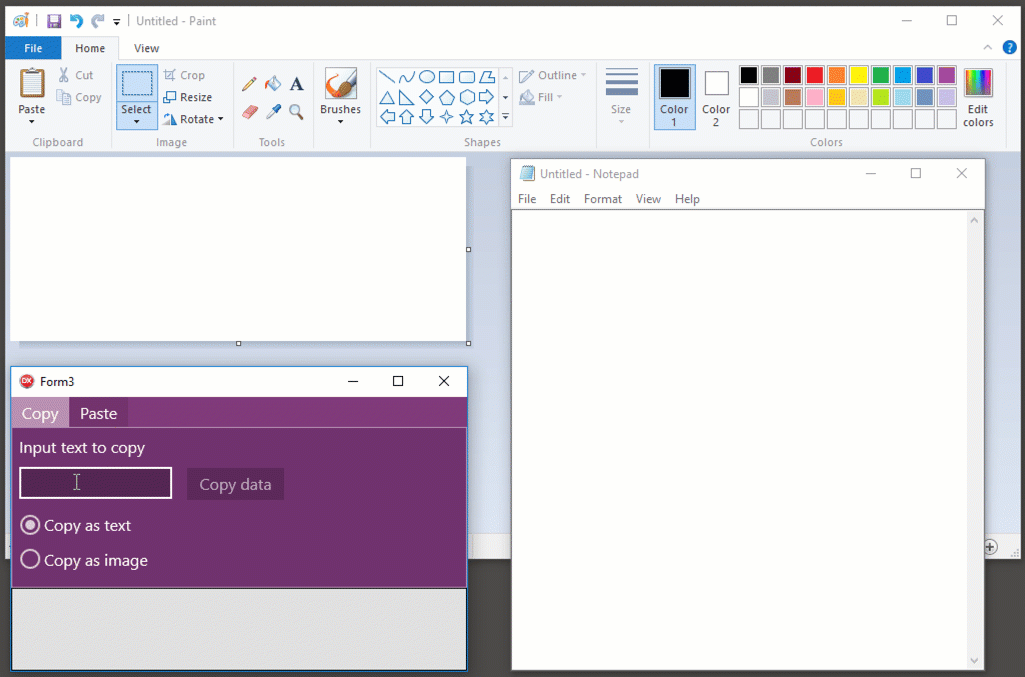Open the dropdown arrow under Select in Paint
The width and height of the screenshot is (1025, 677).
point(137,122)
